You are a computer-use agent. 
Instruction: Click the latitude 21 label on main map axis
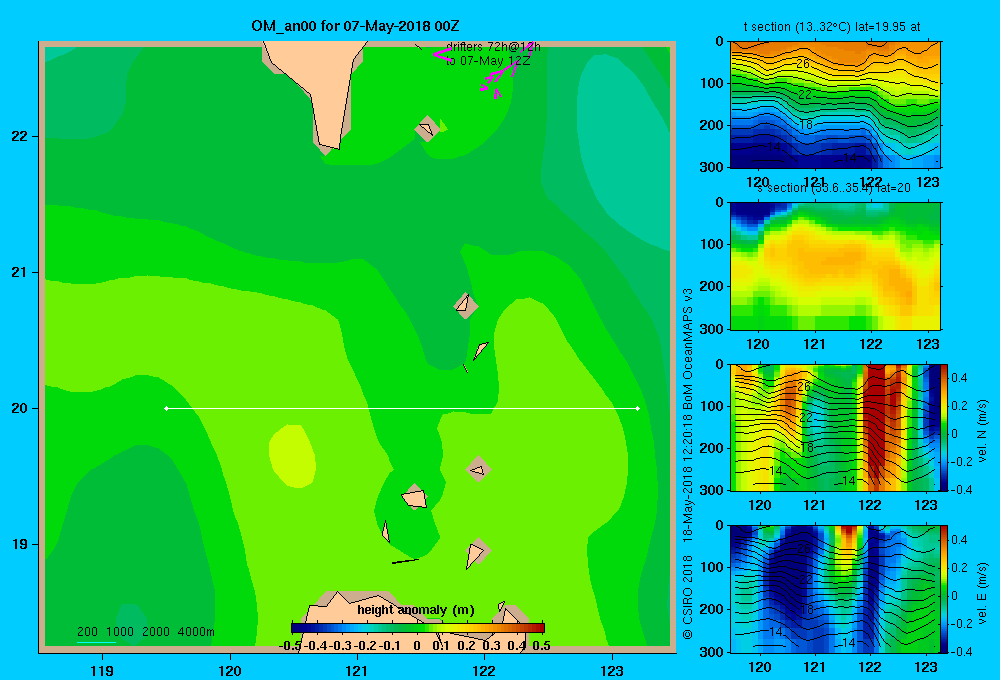(19, 272)
